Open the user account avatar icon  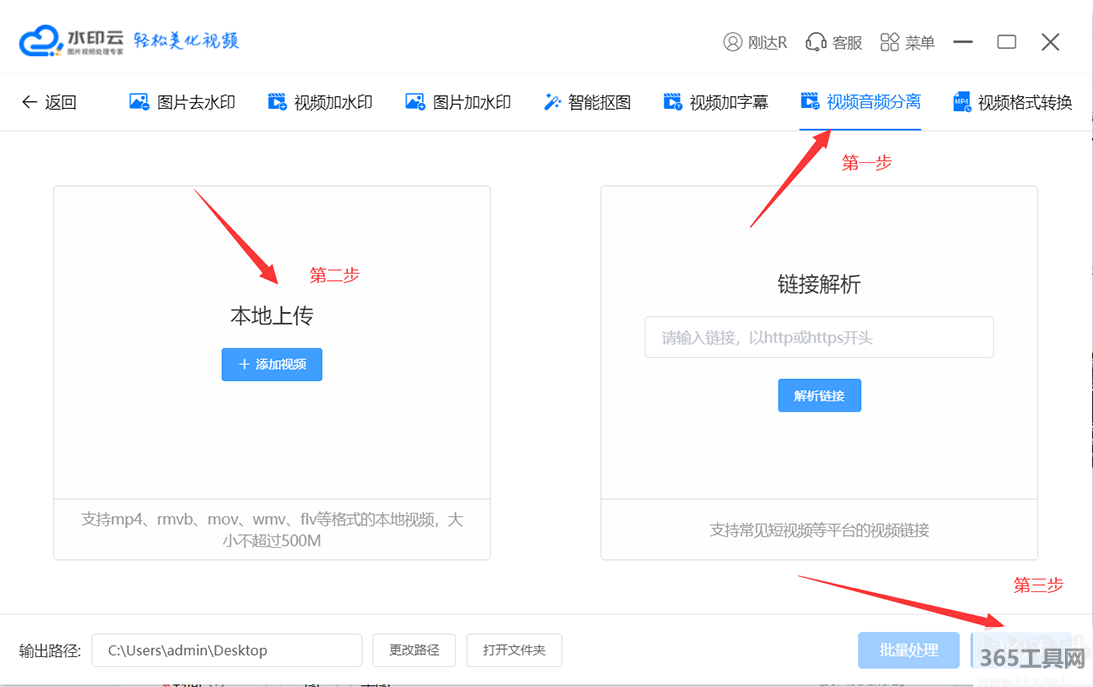coord(733,42)
